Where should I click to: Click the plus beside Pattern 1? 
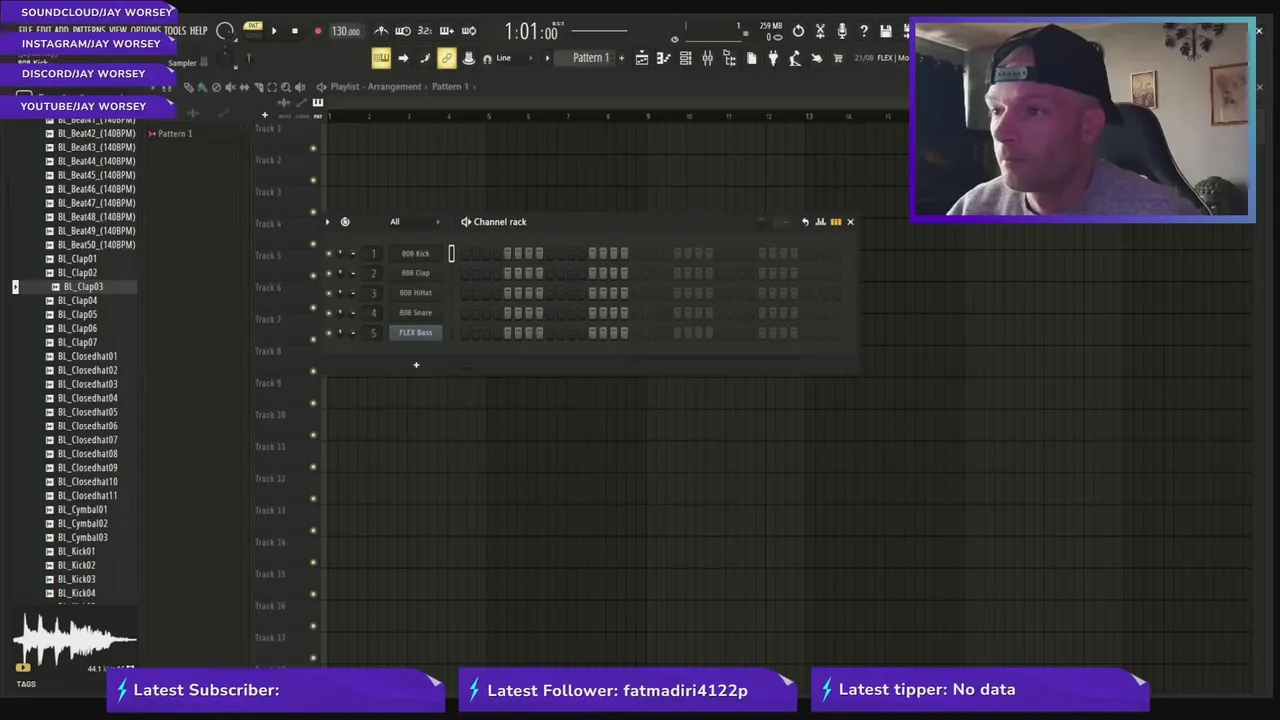click(622, 58)
